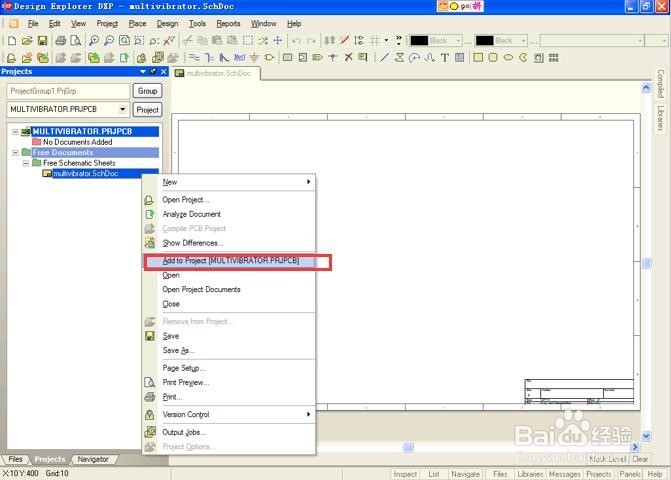The image size is (671, 480).
Task: Select the Place Line drawing tool
Action: (x=384, y=57)
